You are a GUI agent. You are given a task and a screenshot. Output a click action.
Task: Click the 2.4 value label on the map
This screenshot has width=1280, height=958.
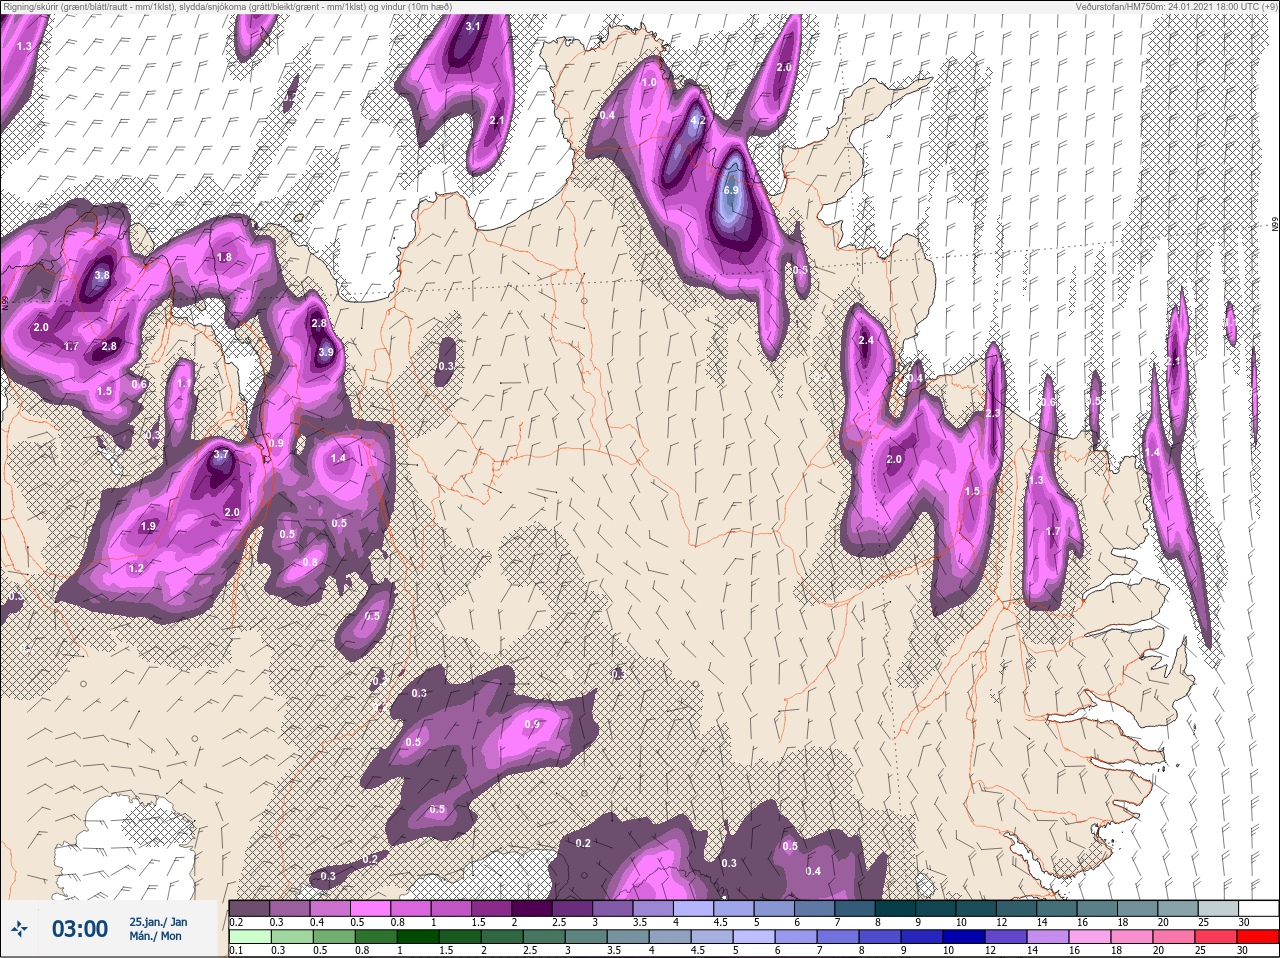[x=866, y=340]
